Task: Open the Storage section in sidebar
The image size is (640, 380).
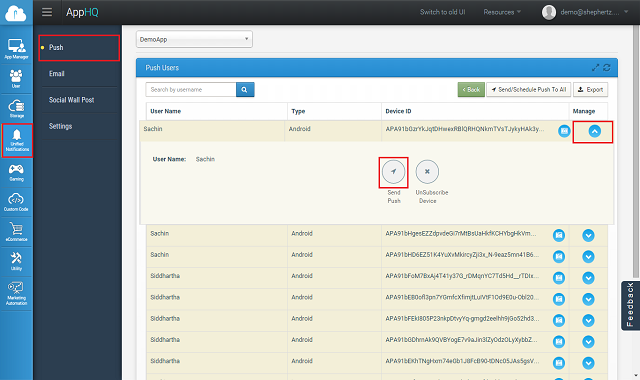Action: (16, 109)
